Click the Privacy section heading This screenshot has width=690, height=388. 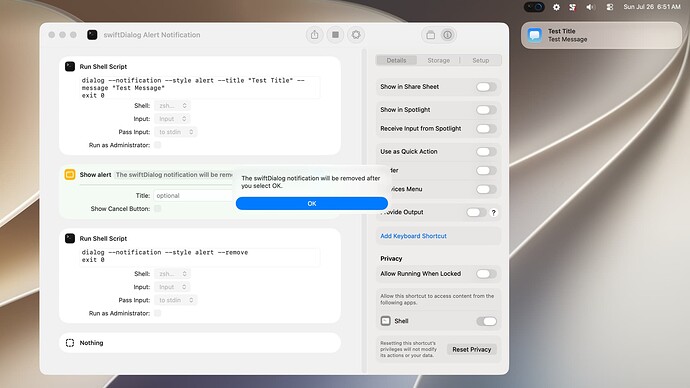(391, 259)
